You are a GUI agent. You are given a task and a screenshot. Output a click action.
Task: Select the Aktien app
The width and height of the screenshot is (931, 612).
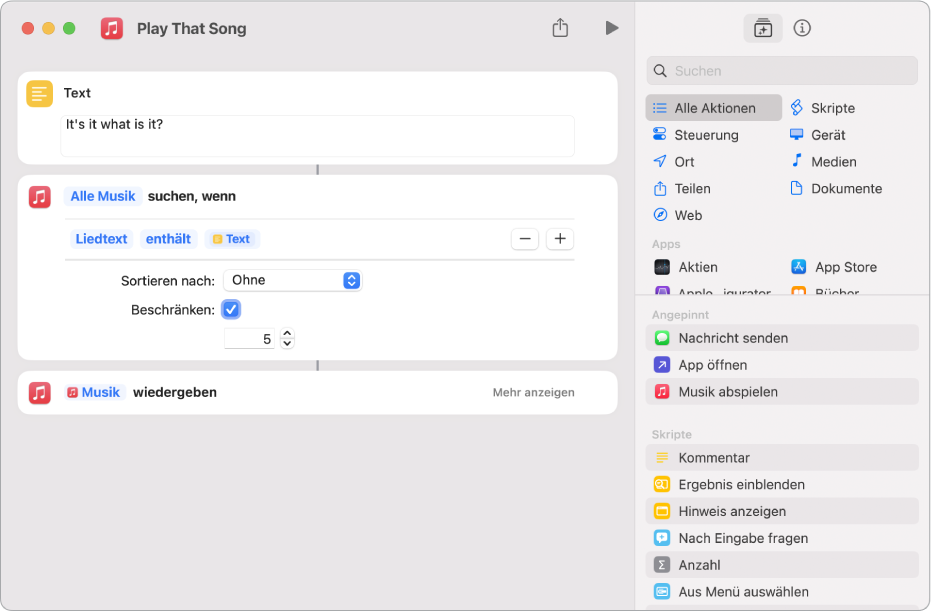coord(686,267)
